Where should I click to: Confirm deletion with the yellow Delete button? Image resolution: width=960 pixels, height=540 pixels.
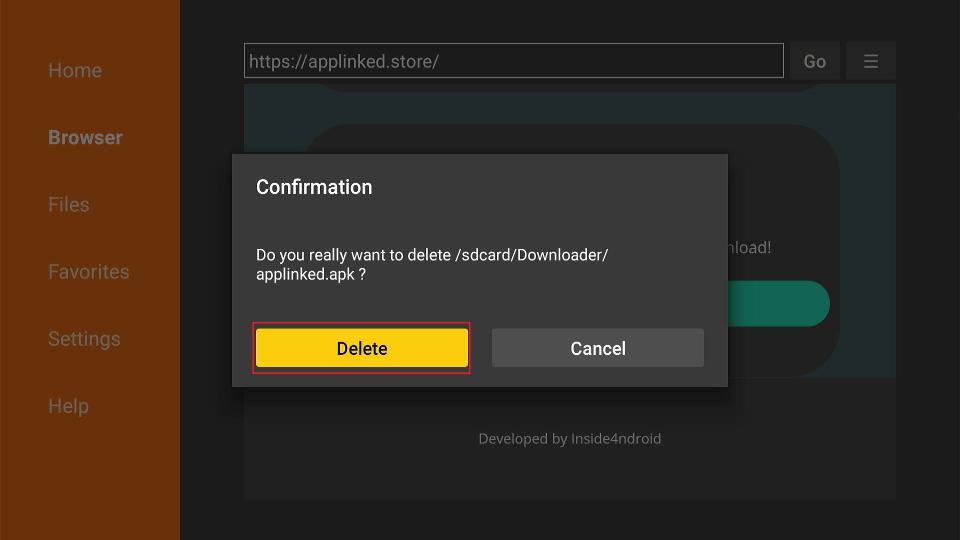point(362,348)
